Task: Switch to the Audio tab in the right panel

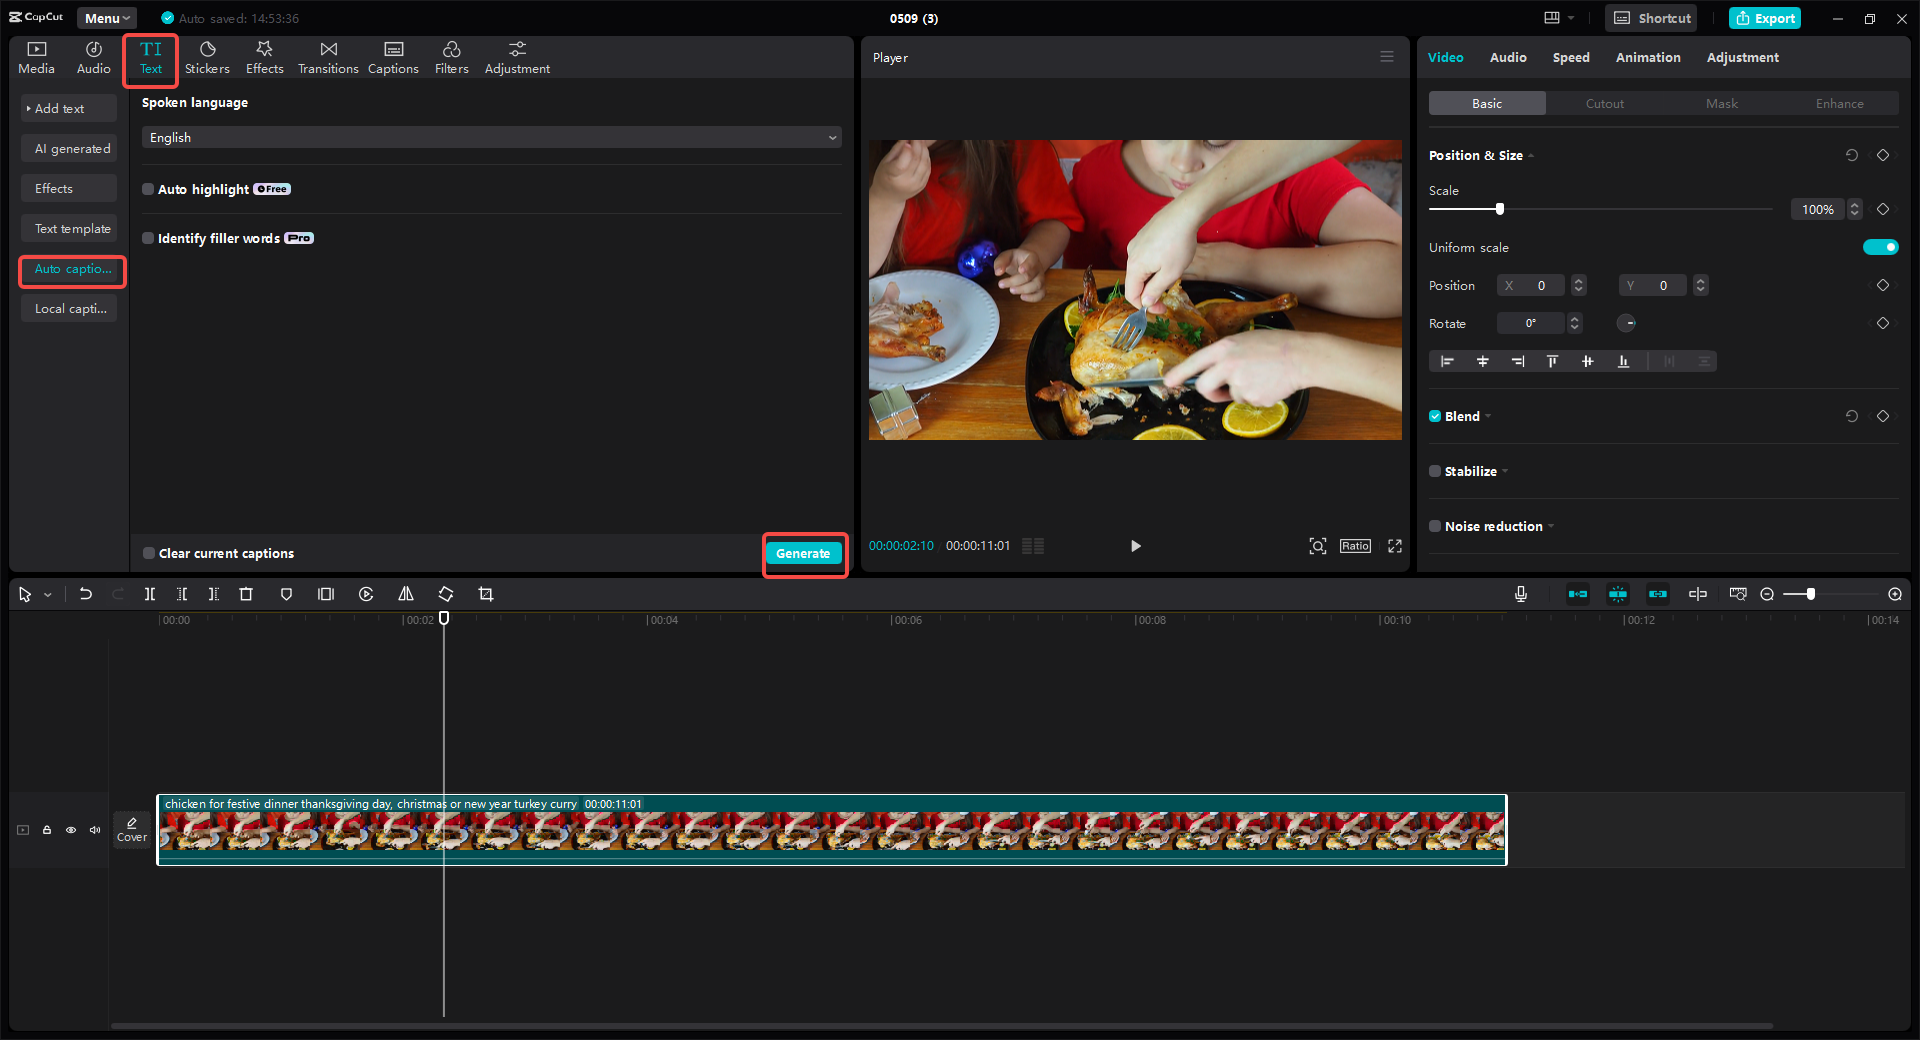Action: pos(1507,57)
